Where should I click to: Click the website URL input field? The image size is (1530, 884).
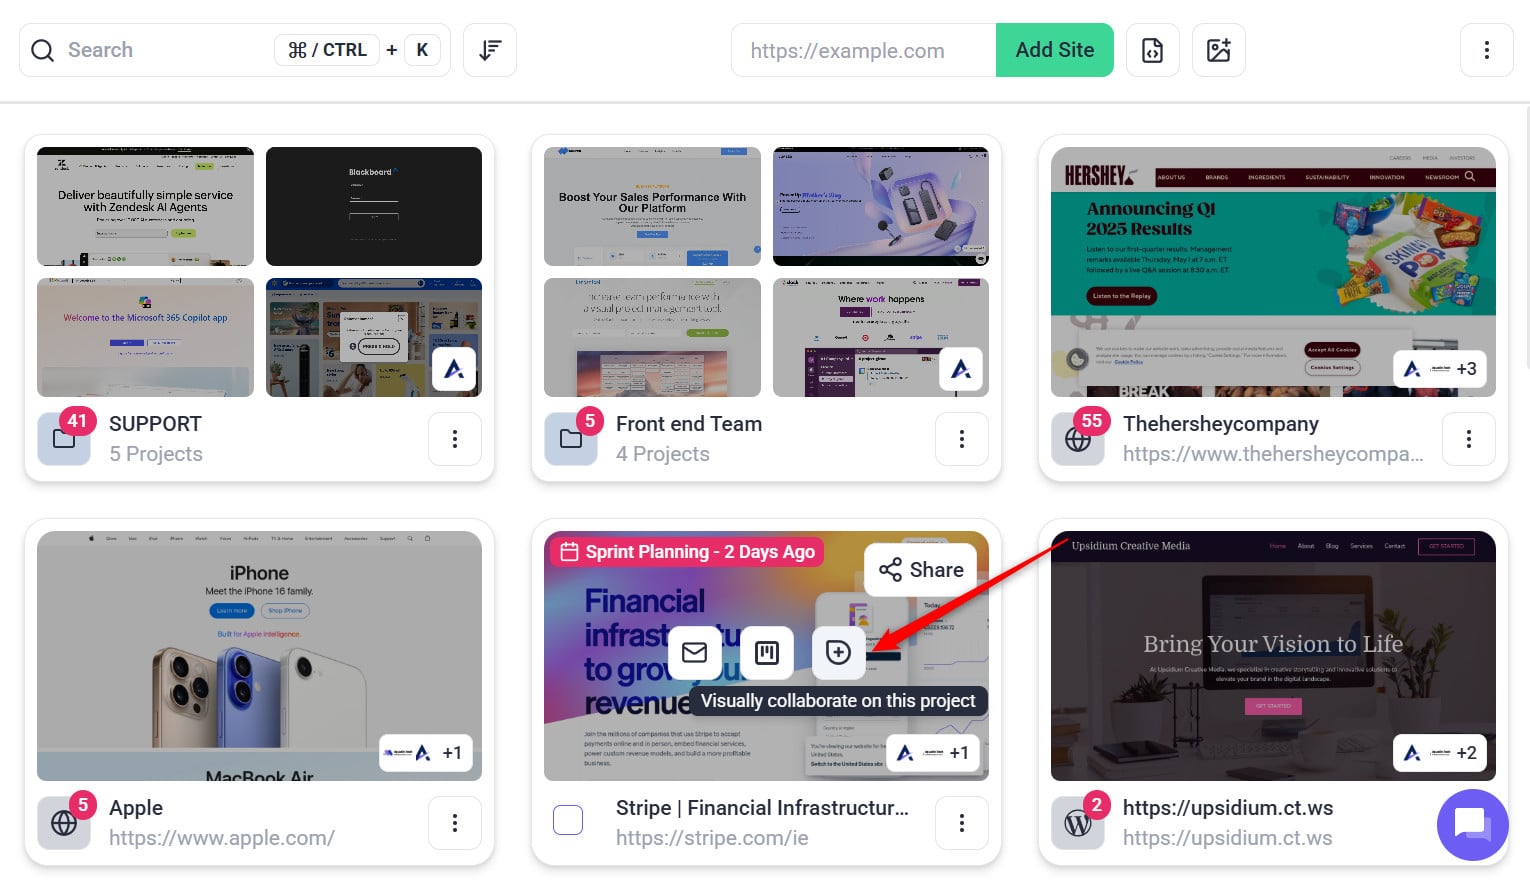864,51
